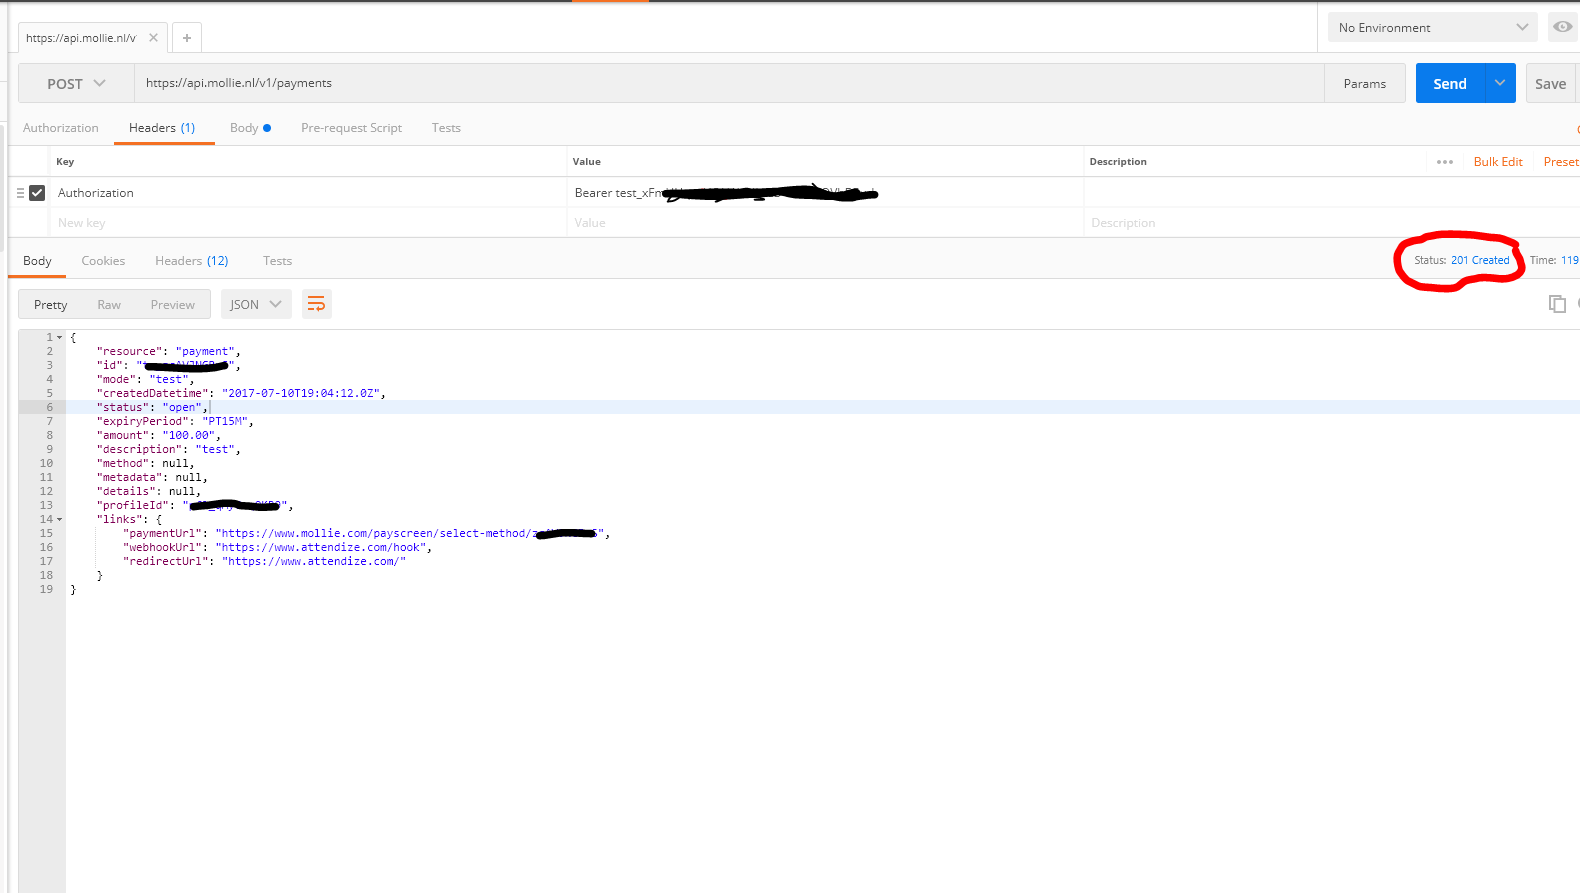Collapse the links object on line 14
1580x893 pixels.
click(59, 520)
